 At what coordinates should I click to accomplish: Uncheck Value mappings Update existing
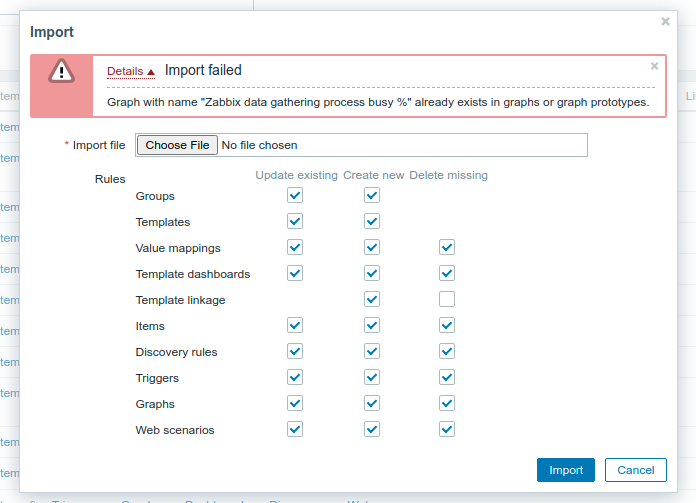(295, 247)
